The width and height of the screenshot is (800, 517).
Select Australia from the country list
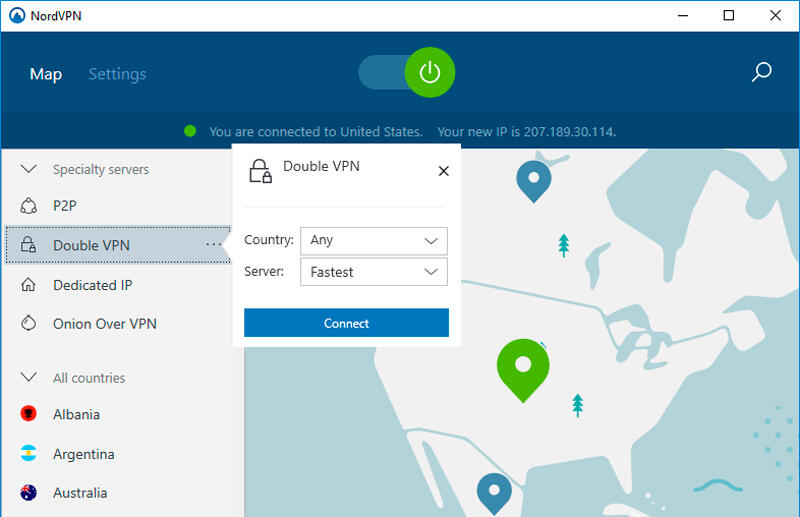click(80, 493)
